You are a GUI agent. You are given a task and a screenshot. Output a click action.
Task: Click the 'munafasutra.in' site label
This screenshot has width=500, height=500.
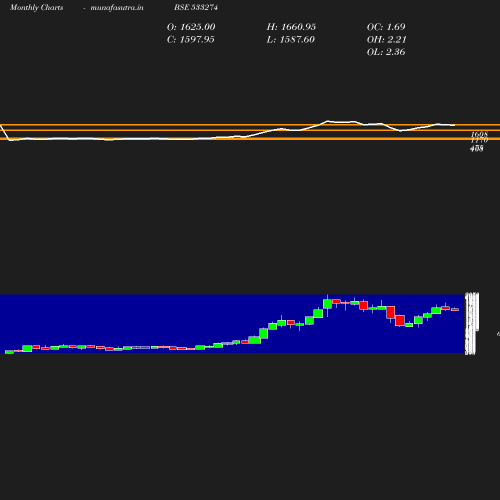(x=117, y=8)
